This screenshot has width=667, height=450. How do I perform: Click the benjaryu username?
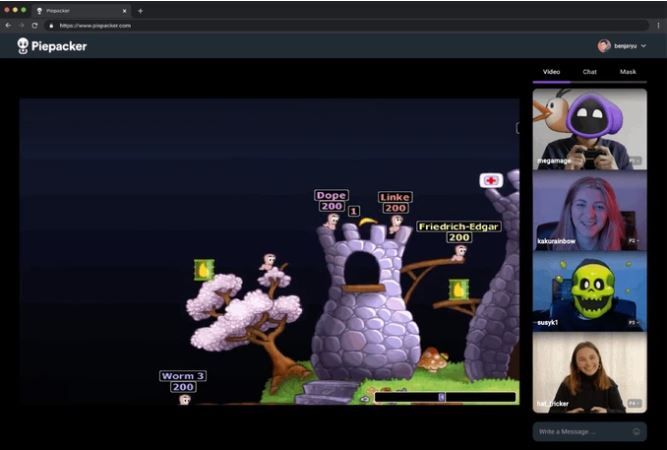(625, 46)
